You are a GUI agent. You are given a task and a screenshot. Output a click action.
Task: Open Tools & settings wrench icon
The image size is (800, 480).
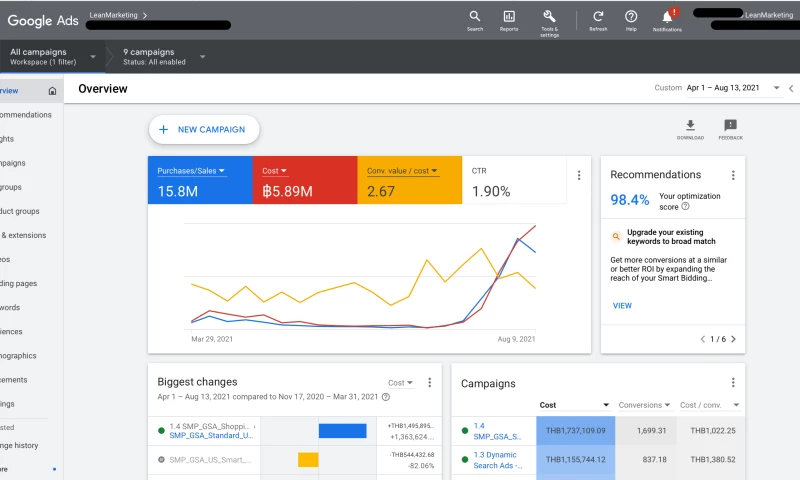pyautogui.click(x=549, y=16)
